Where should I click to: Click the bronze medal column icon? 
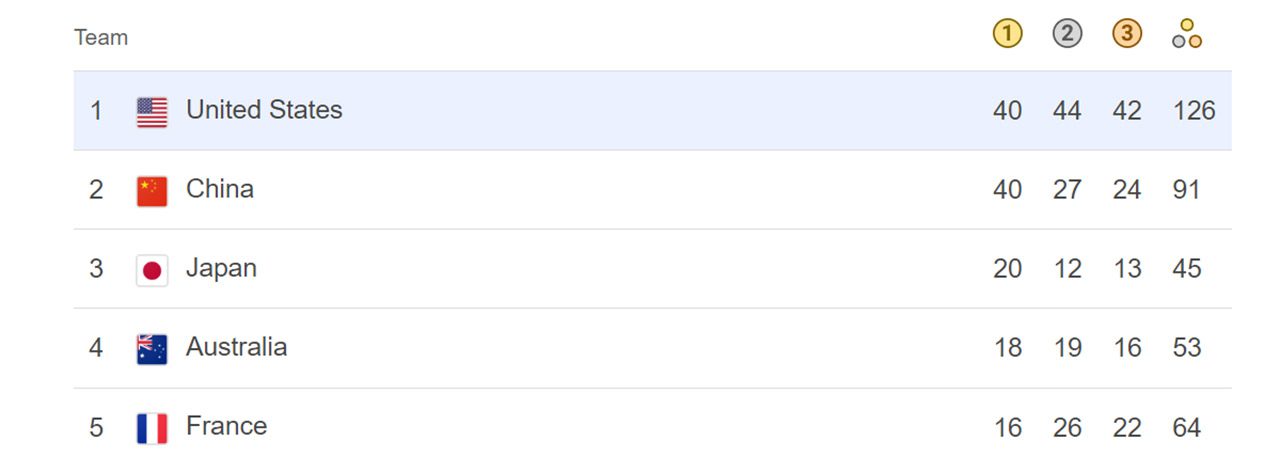pos(1127,34)
